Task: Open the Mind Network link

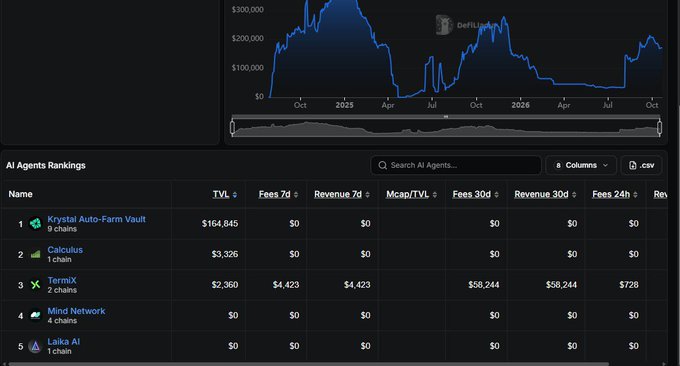Action: tap(76, 311)
